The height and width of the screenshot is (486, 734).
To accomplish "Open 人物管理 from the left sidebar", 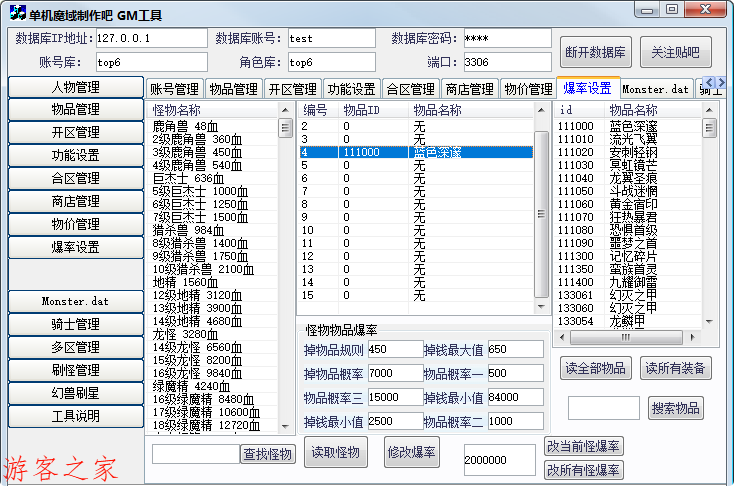I will point(76,87).
